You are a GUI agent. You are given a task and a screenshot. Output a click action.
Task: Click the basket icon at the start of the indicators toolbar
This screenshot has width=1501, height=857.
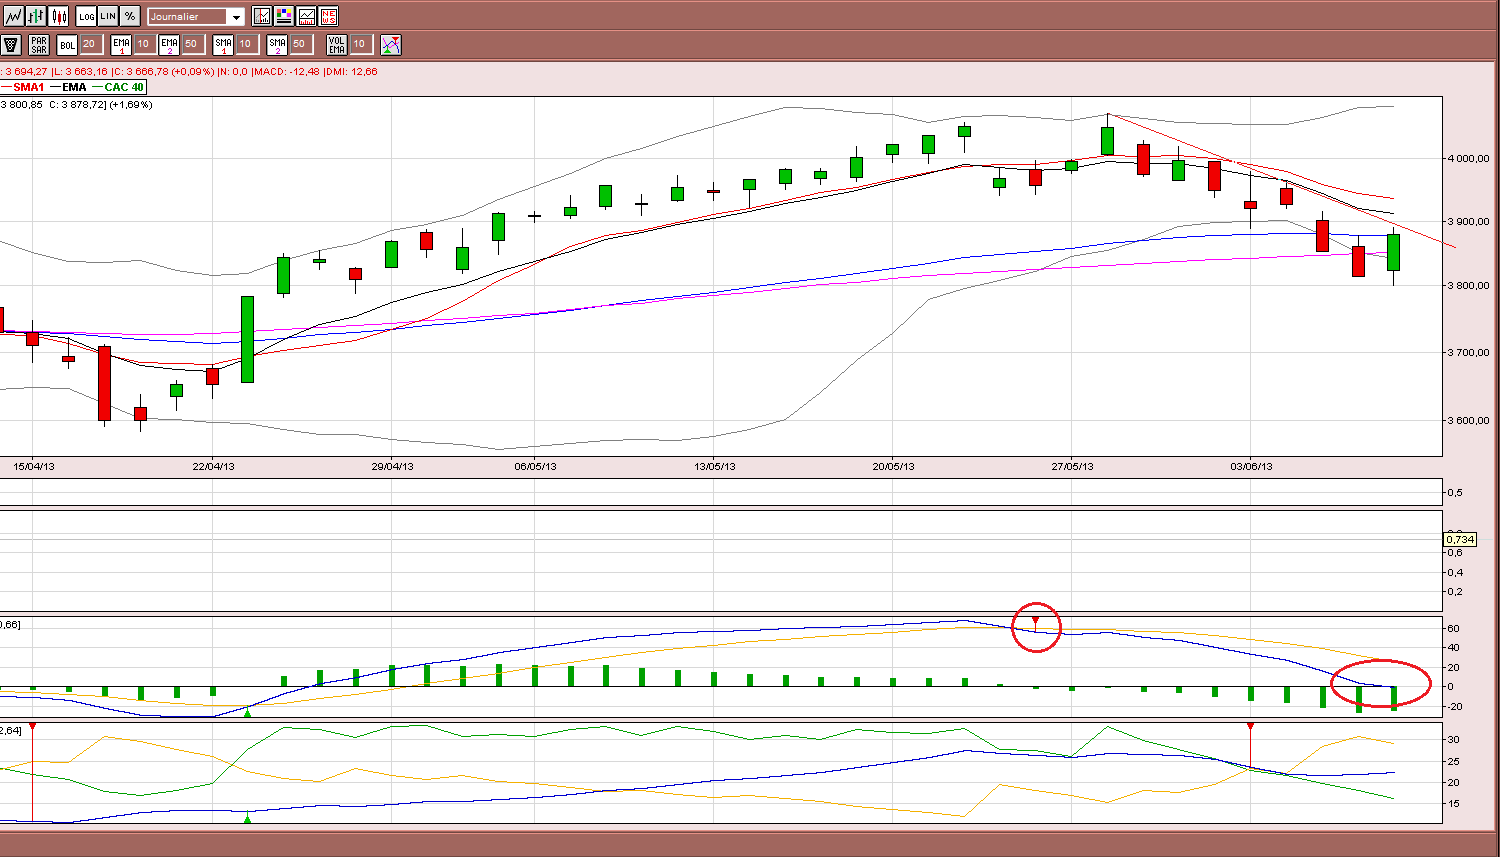coord(11,44)
